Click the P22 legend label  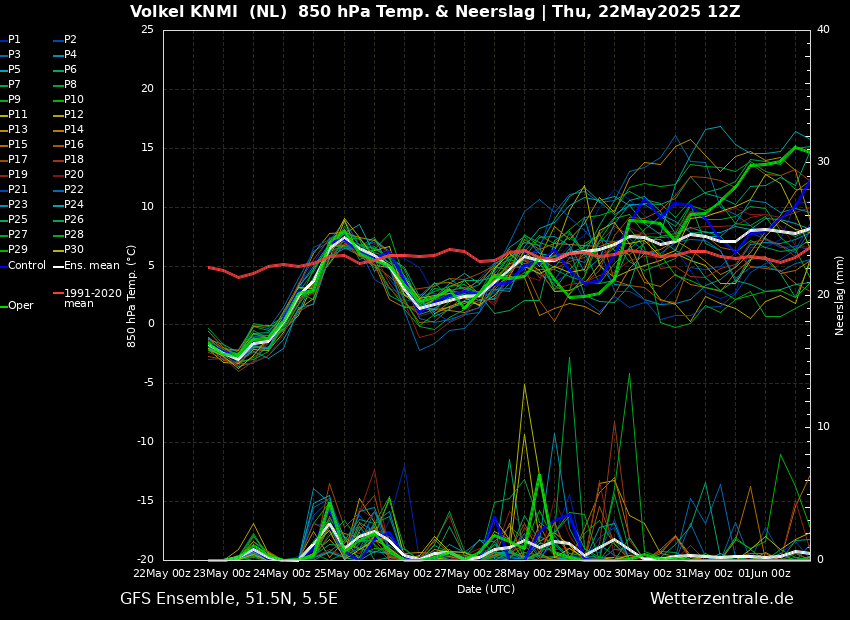[x=74, y=190]
